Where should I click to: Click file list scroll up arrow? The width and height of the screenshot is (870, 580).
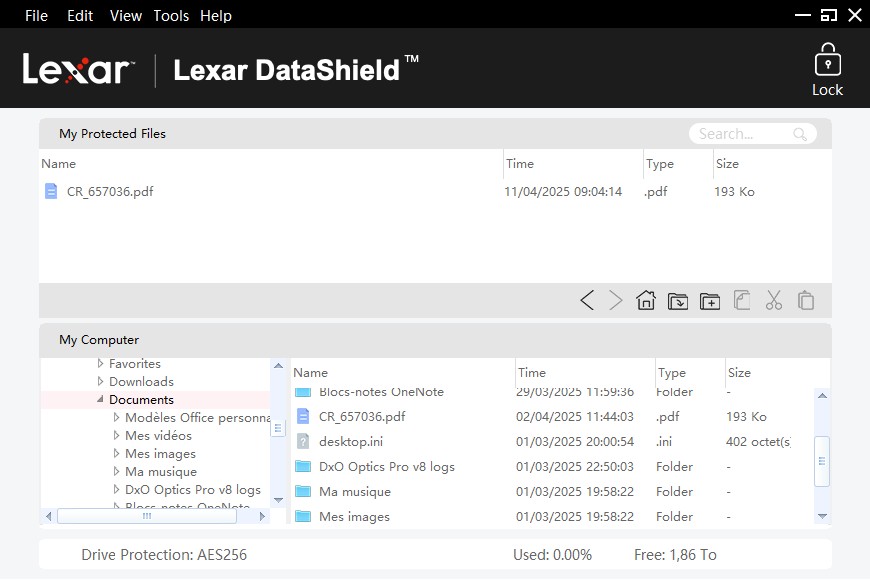822,396
